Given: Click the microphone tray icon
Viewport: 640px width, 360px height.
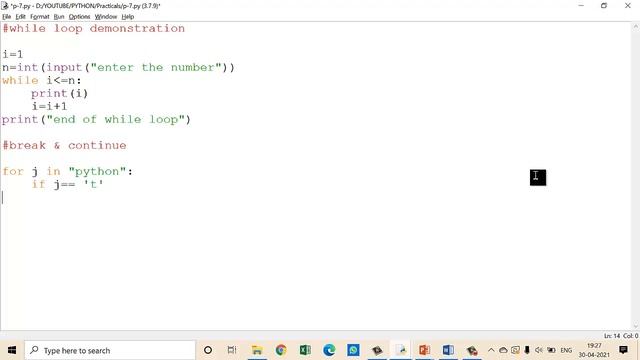Looking at the screenshot, I should point(527,350).
